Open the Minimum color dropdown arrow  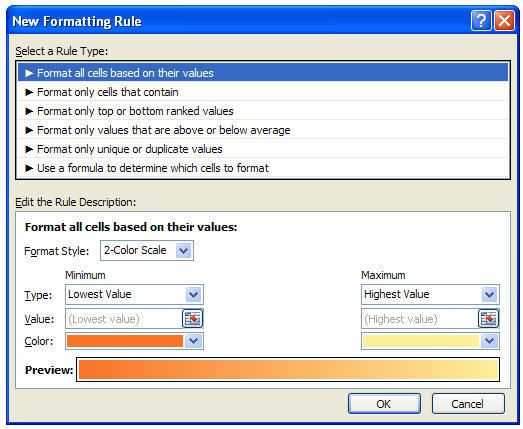pos(194,341)
